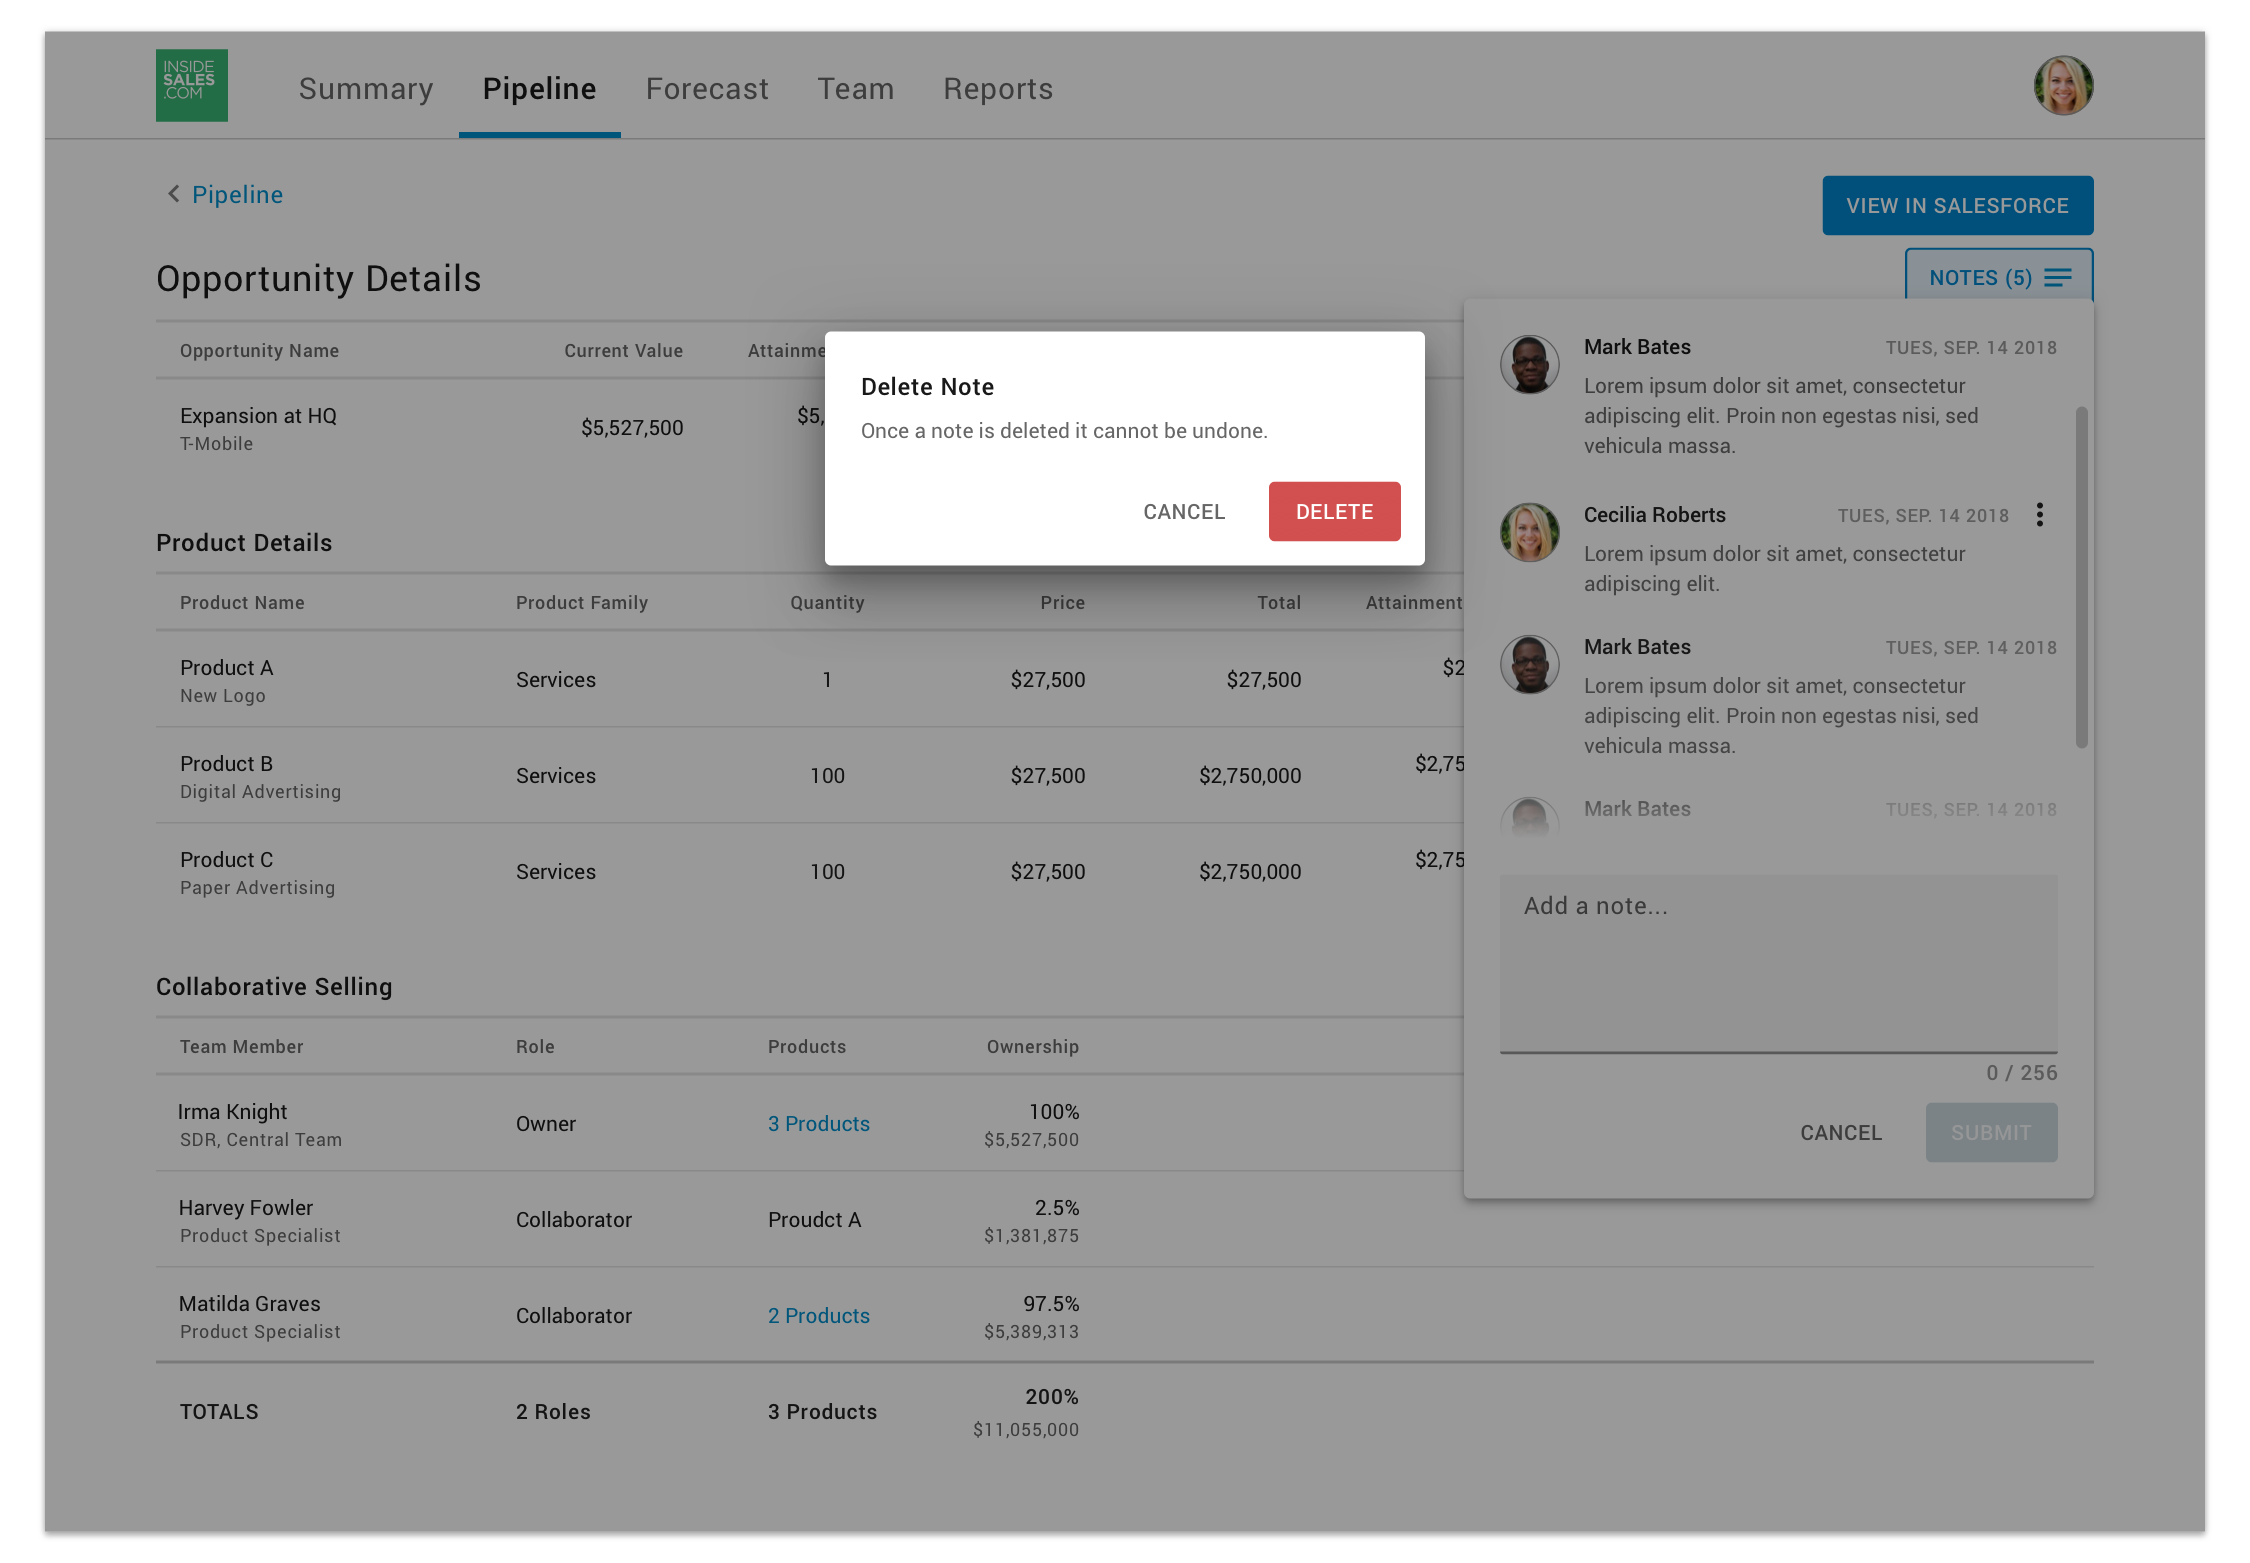Confirm with the red Delete button
Screen dimensions: 2250x1563
(x=1334, y=512)
